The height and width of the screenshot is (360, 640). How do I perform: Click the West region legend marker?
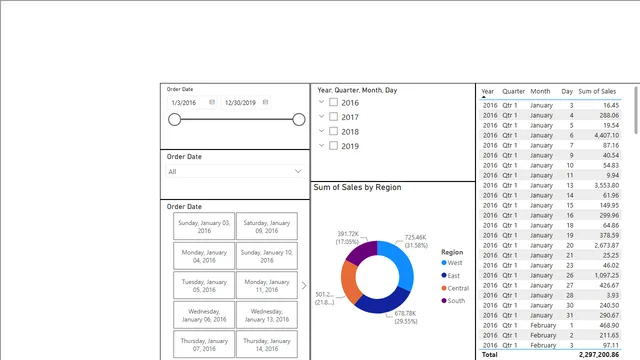point(444,262)
